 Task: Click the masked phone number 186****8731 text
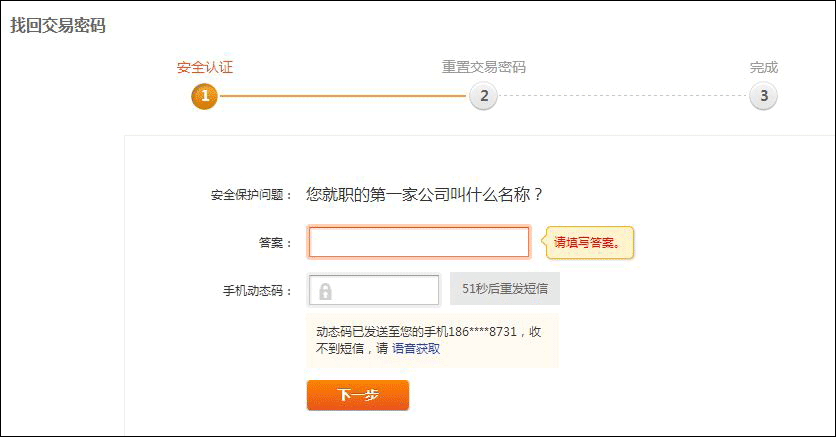pos(482,331)
